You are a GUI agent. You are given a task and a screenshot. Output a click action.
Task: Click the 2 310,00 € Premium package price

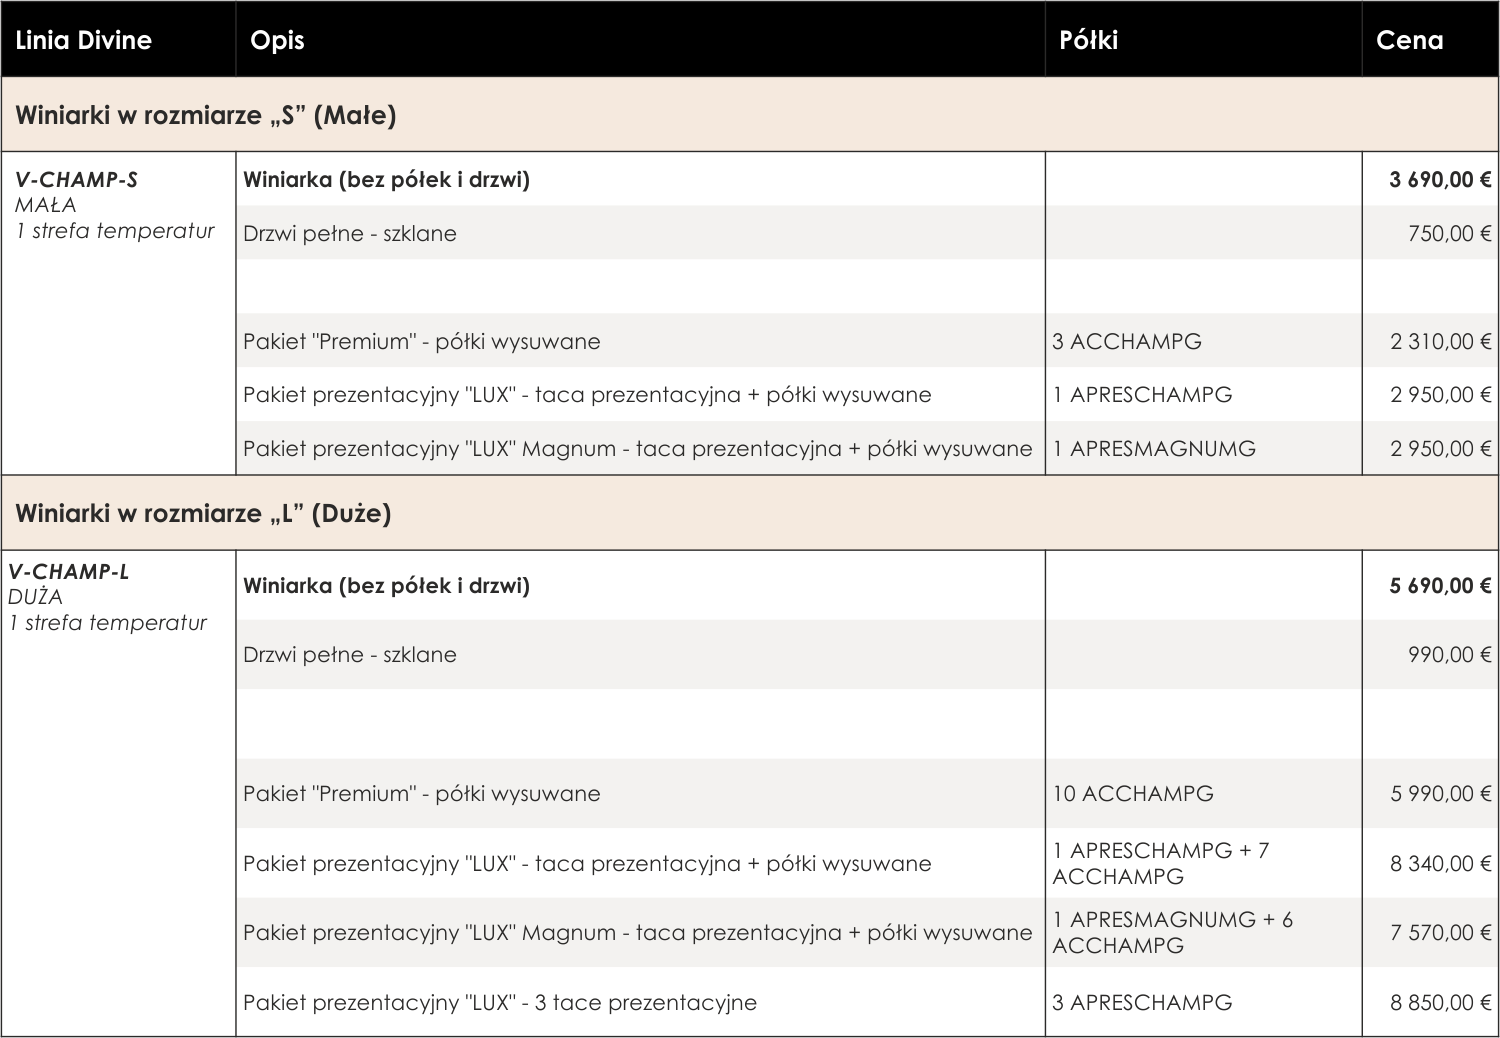[x=1440, y=342]
